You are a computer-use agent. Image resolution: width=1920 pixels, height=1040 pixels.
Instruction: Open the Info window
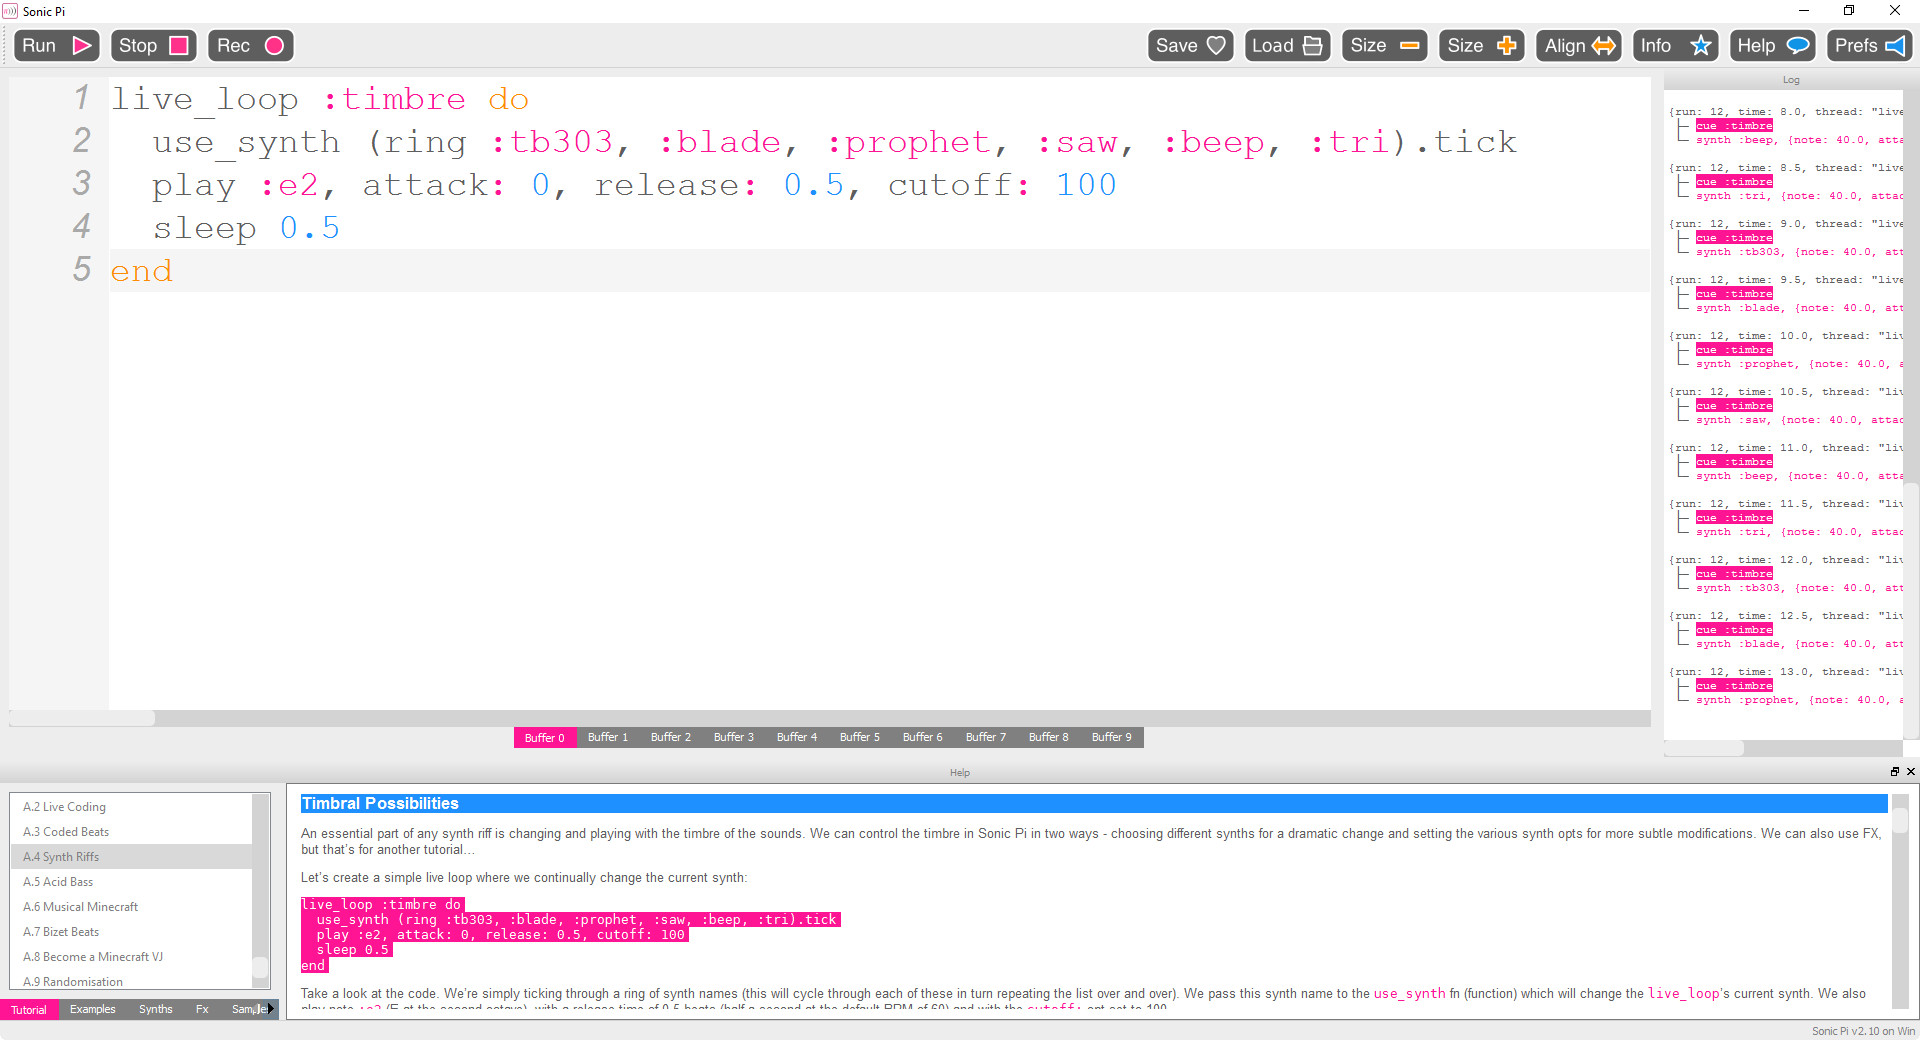1674,45
